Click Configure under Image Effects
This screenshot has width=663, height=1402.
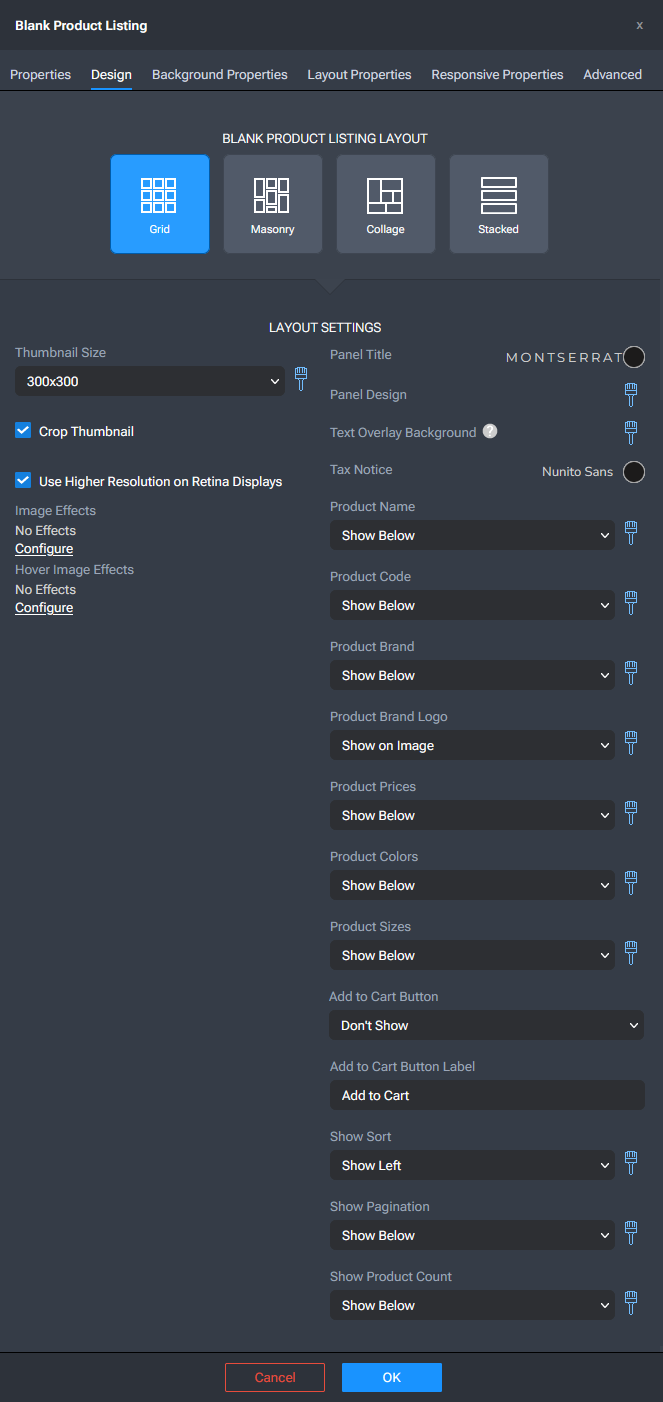point(44,549)
